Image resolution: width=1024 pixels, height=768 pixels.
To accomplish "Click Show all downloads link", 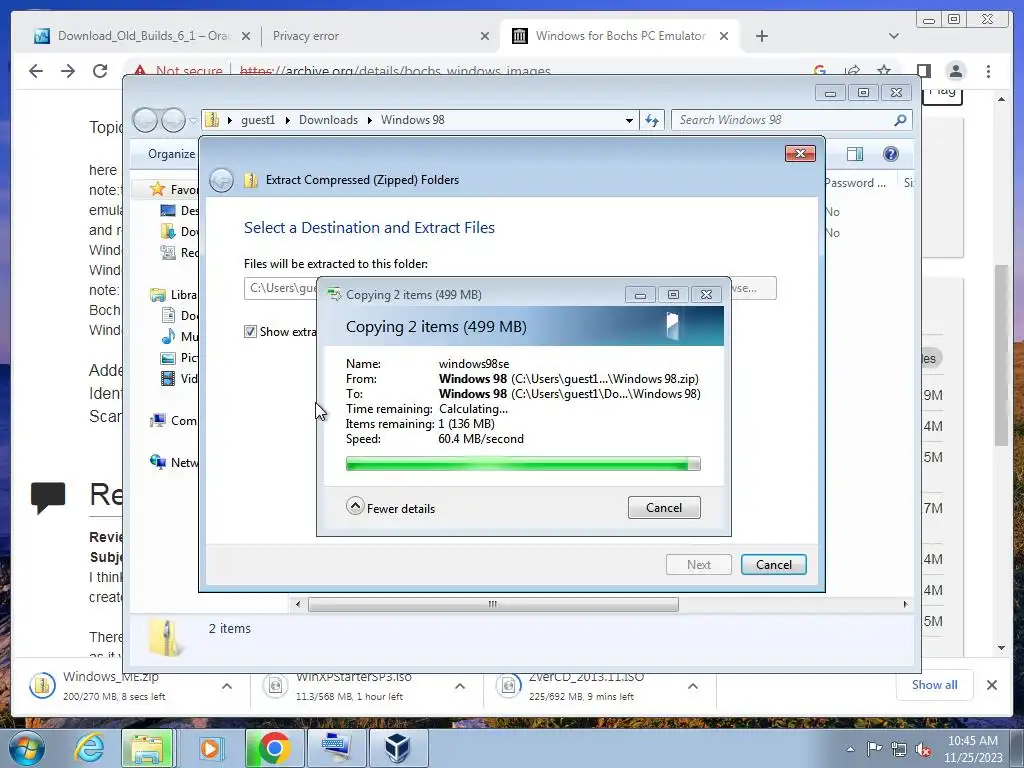I will 935,684.
